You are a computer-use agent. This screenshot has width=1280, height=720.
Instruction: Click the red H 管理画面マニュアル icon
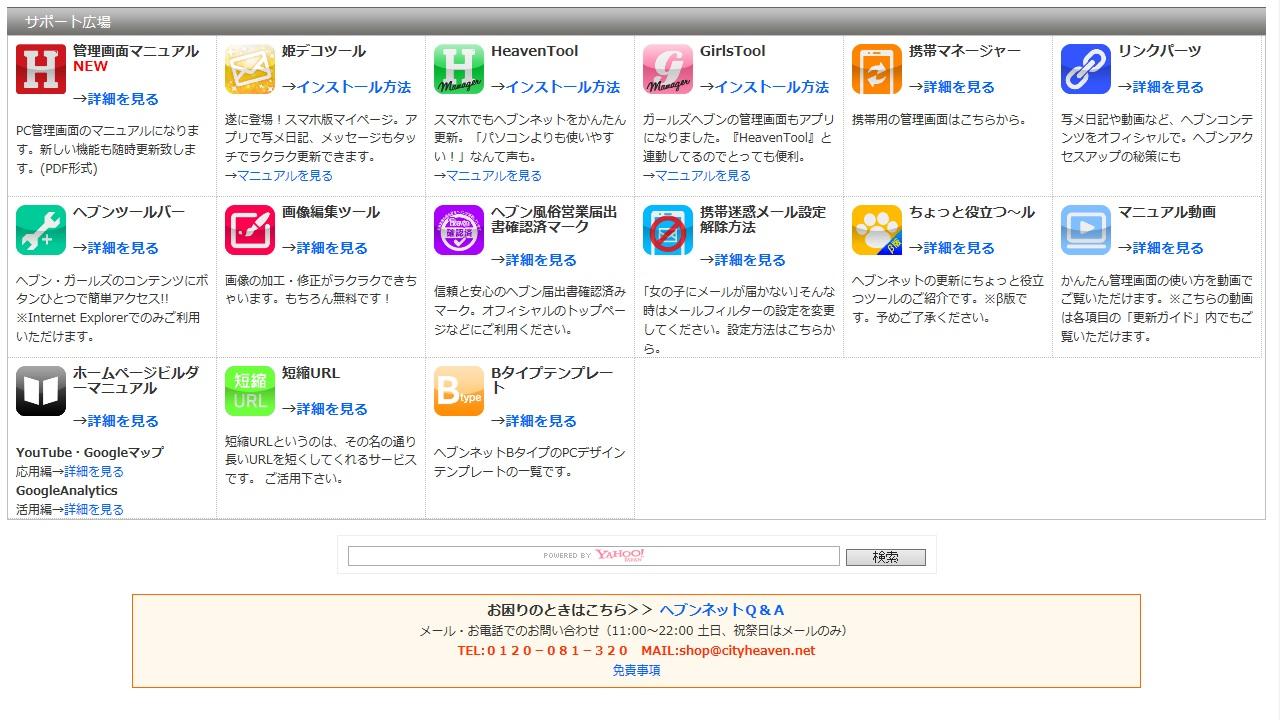point(41,69)
